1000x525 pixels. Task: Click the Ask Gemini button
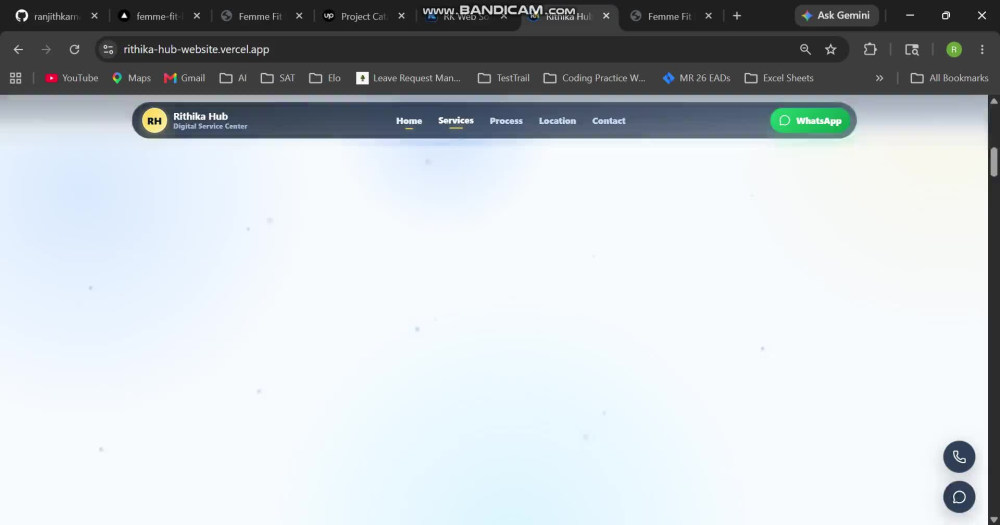(836, 15)
